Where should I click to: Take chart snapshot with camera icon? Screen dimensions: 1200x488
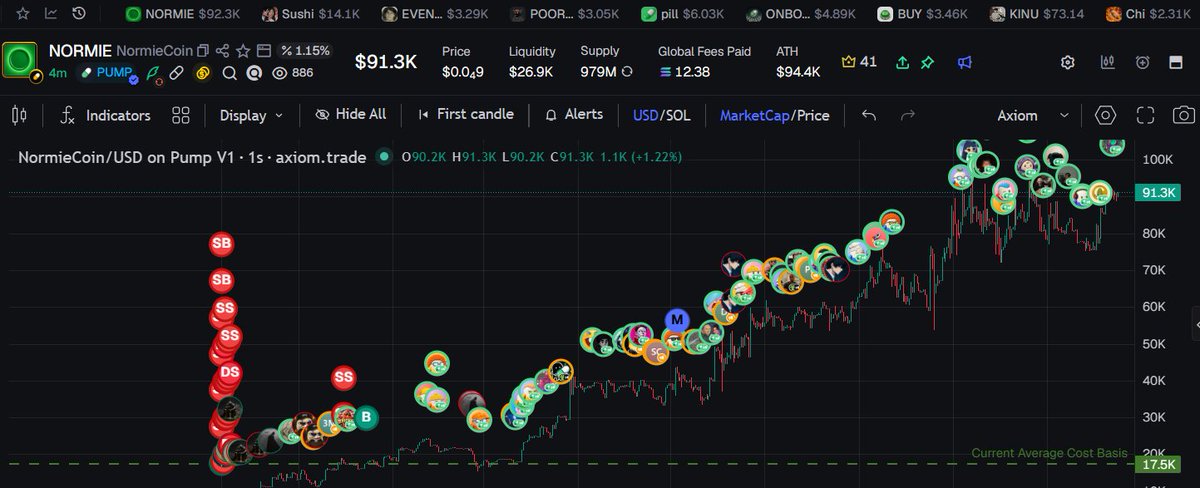(1184, 115)
